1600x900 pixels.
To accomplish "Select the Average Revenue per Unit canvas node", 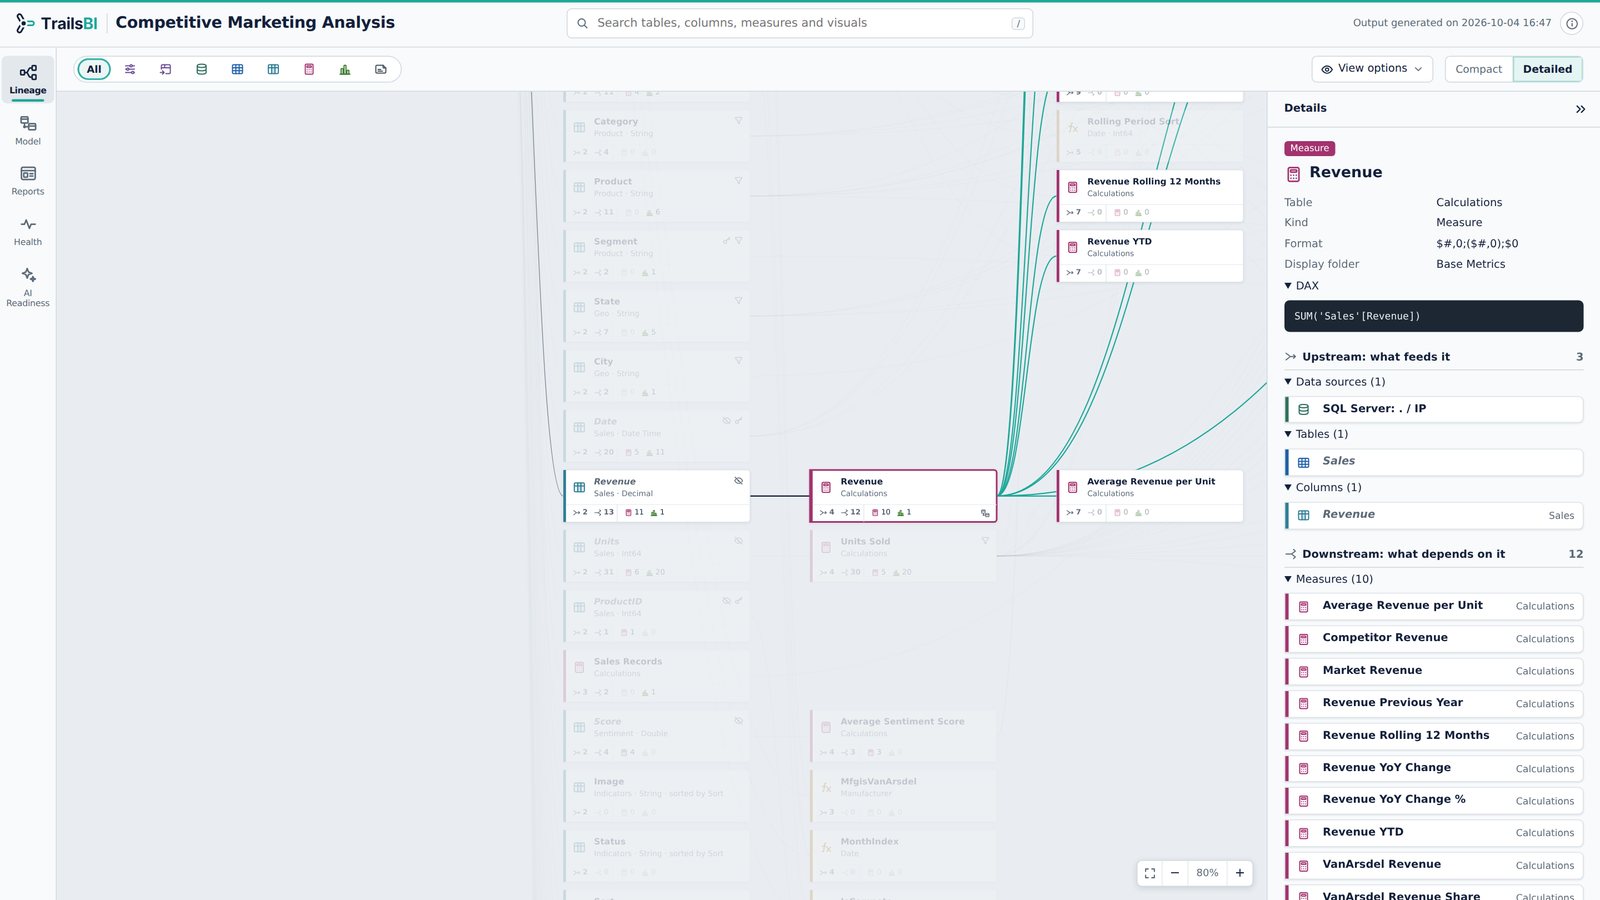I will click(1150, 496).
